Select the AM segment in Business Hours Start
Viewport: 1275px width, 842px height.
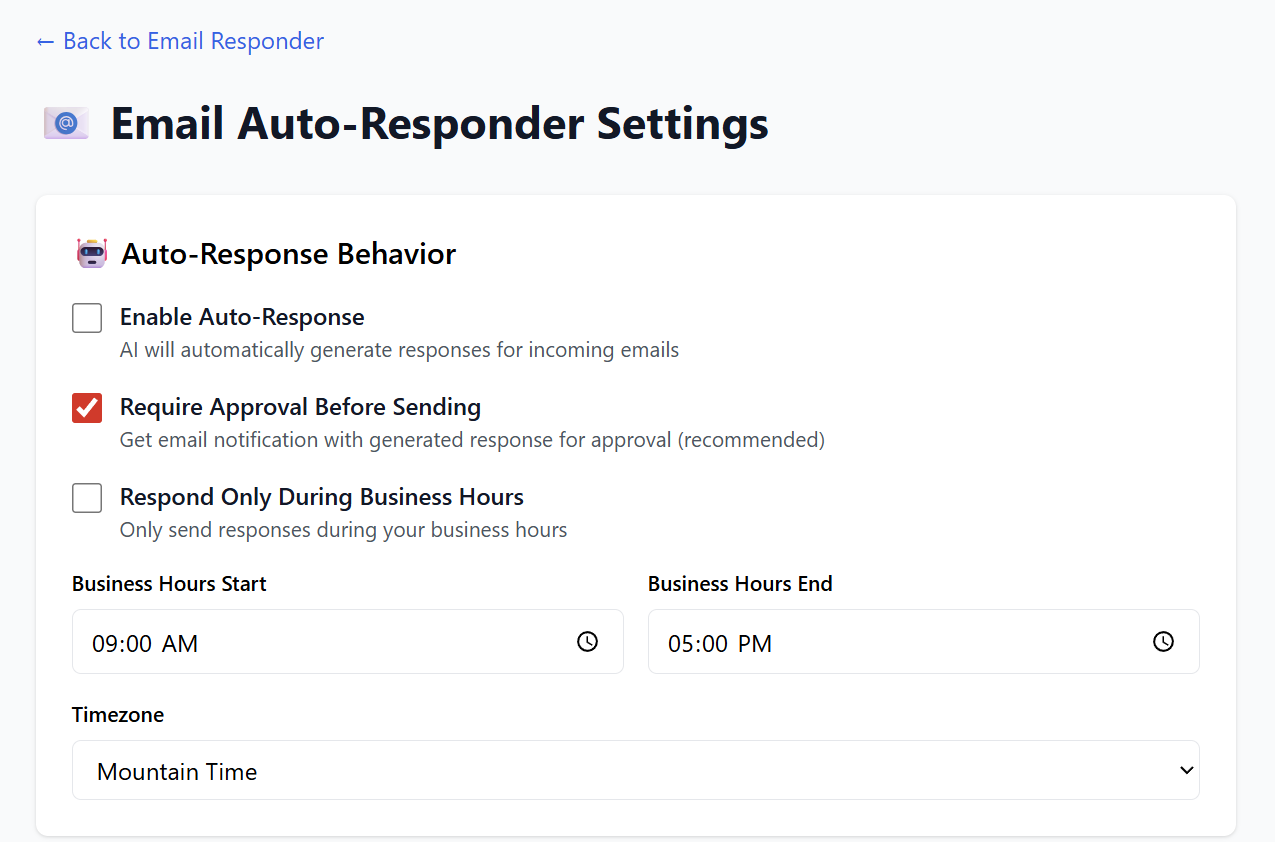tap(180, 644)
